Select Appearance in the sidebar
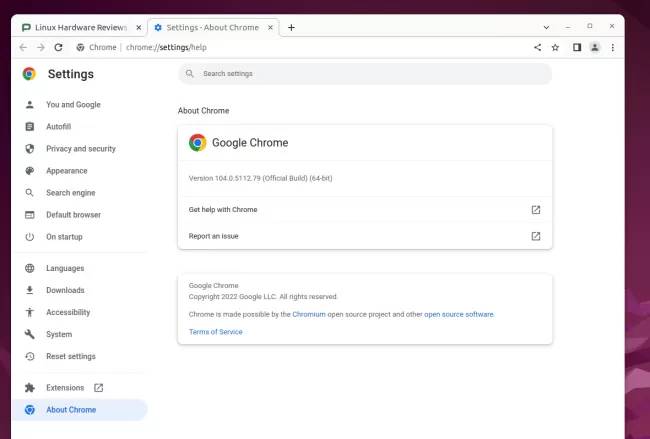 [x=66, y=171]
